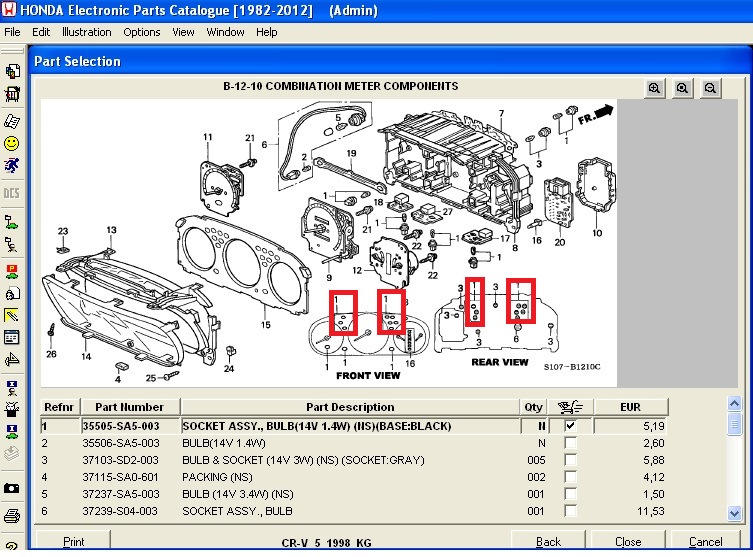Click price 5,88 in EUR column

(654, 460)
